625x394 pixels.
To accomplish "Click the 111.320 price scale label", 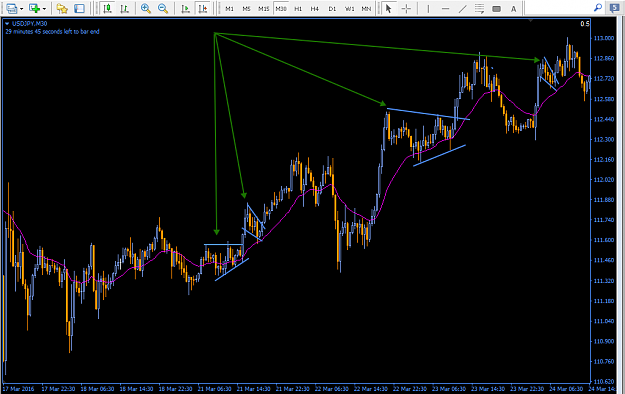I will coord(604,281).
